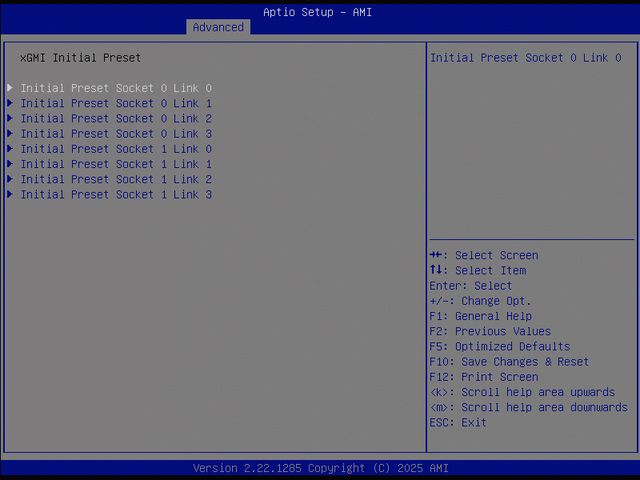Click the arrow beside Socket 0 Link 3
Viewport: 640px width, 480px height.
point(10,133)
